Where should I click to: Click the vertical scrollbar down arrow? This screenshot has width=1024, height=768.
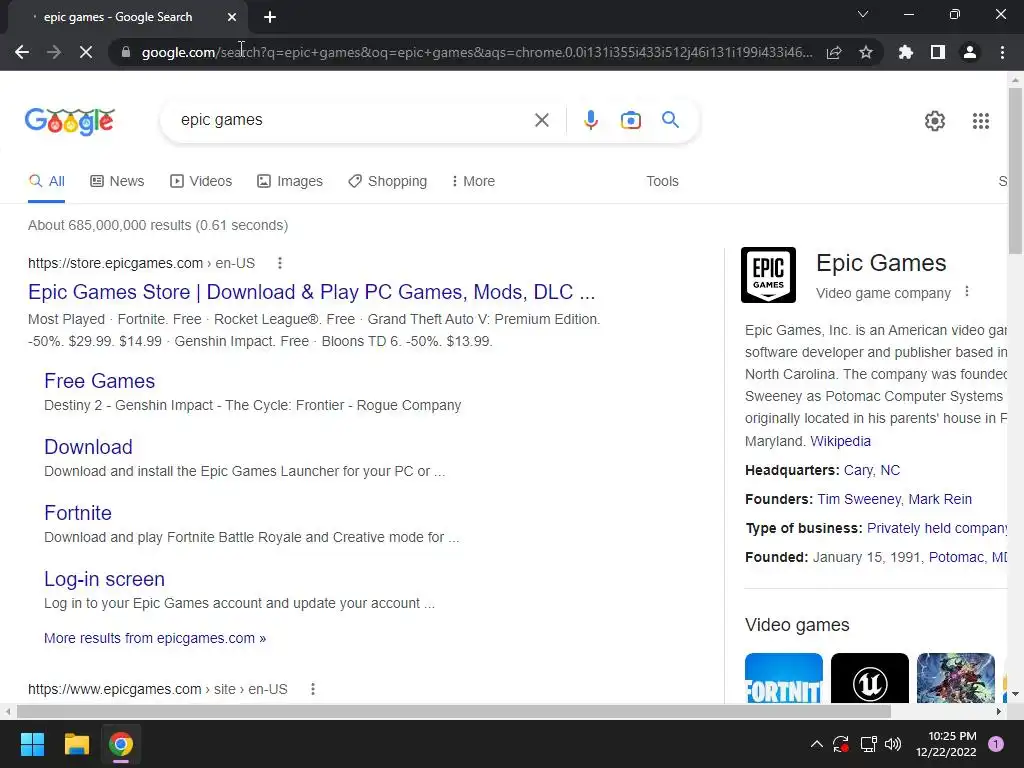[x=1015, y=694]
